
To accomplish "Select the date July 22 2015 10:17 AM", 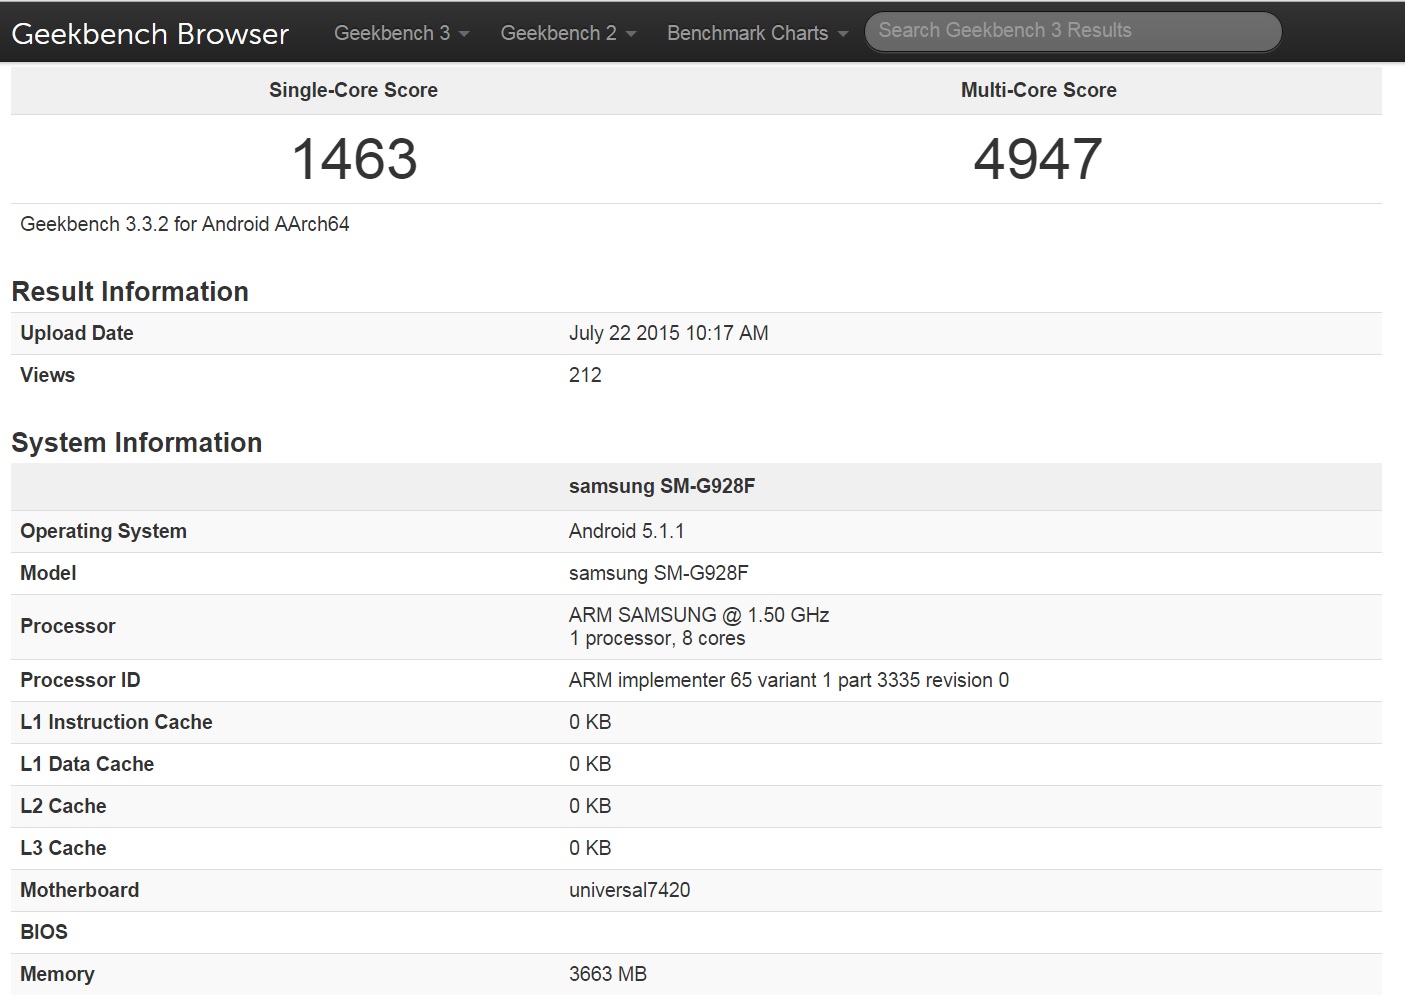I will pyautogui.click(x=668, y=333).
